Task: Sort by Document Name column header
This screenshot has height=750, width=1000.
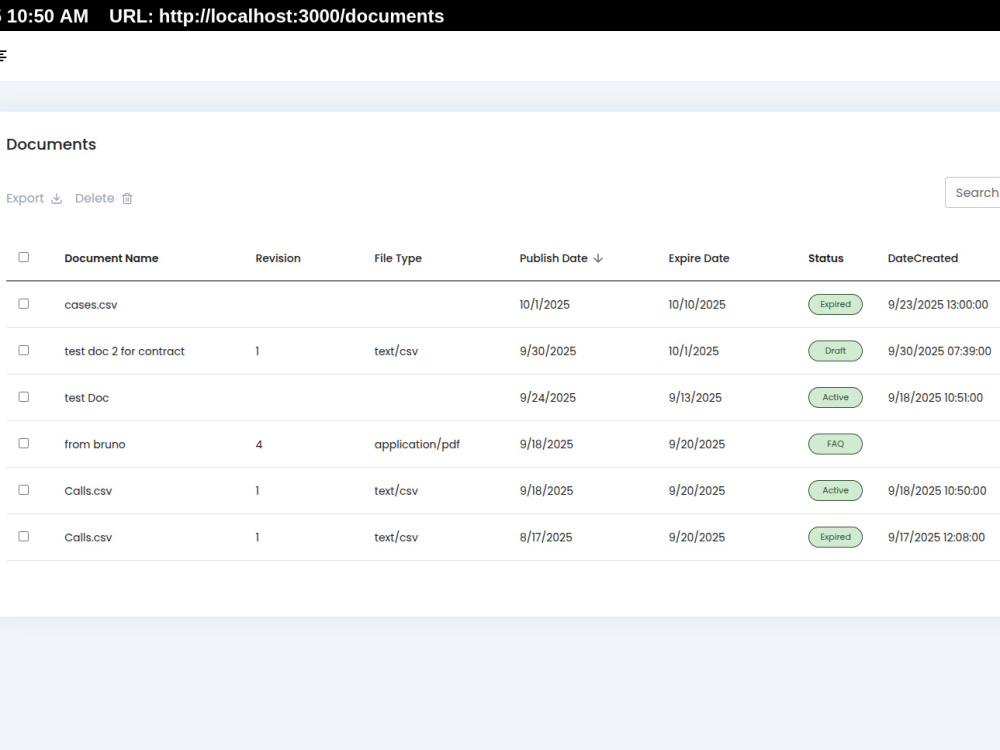Action: (111, 258)
